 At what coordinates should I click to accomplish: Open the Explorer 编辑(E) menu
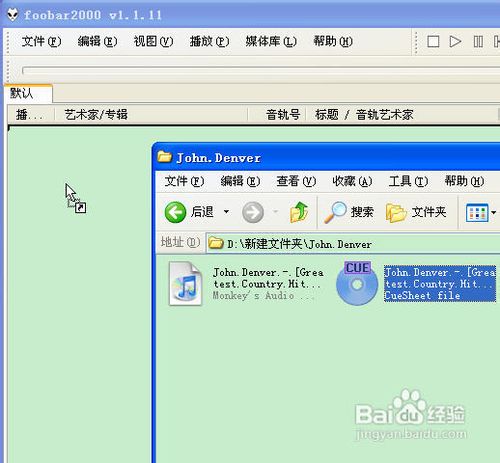(240, 181)
